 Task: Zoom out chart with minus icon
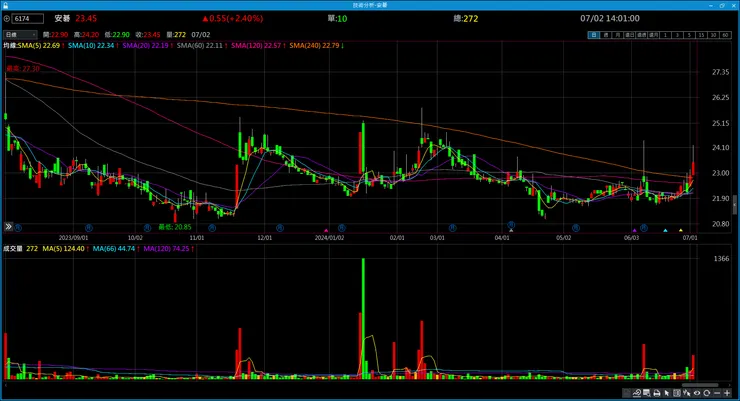click(717, 393)
